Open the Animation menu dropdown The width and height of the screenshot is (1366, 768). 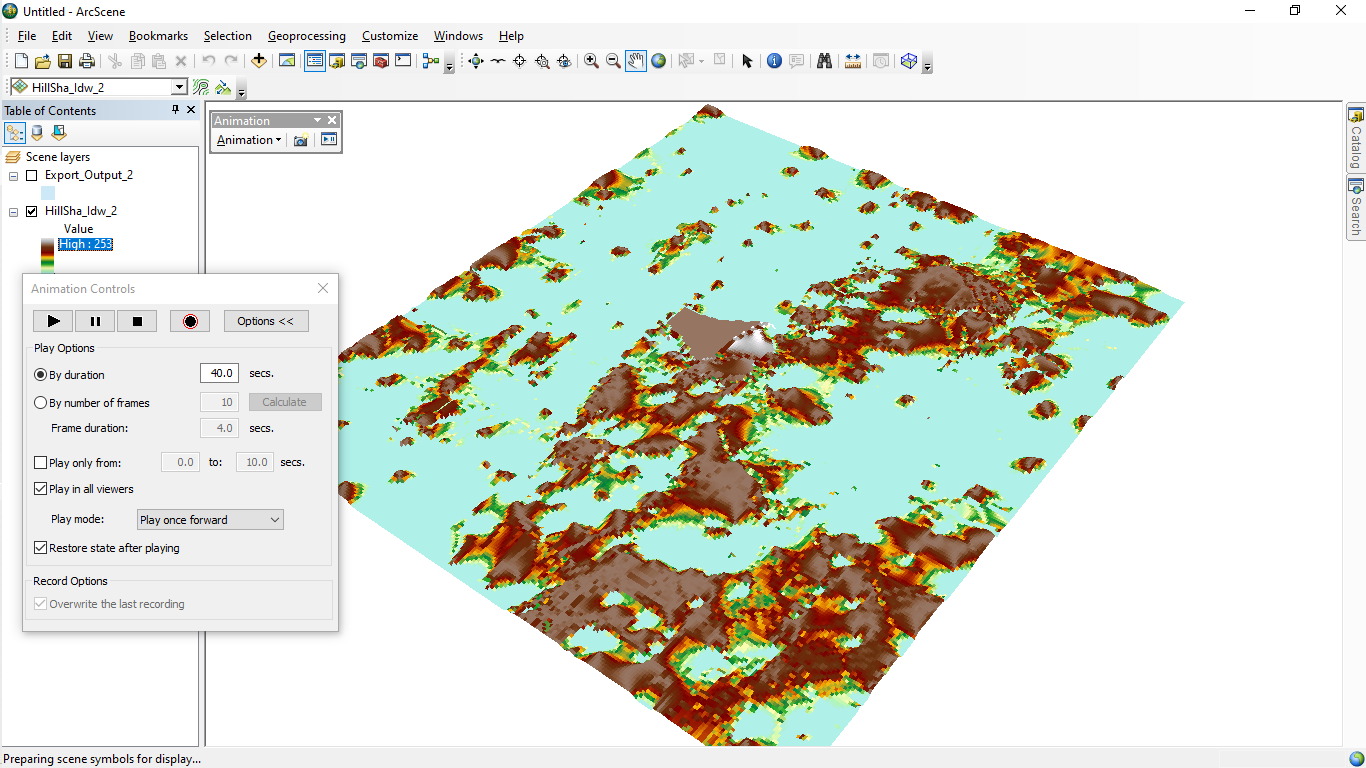pyautogui.click(x=248, y=140)
